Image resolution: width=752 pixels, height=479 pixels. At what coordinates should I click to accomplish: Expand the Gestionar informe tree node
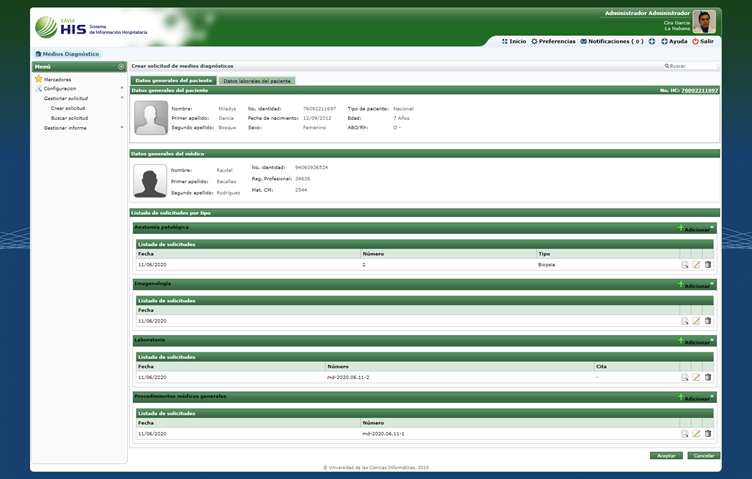point(122,128)
